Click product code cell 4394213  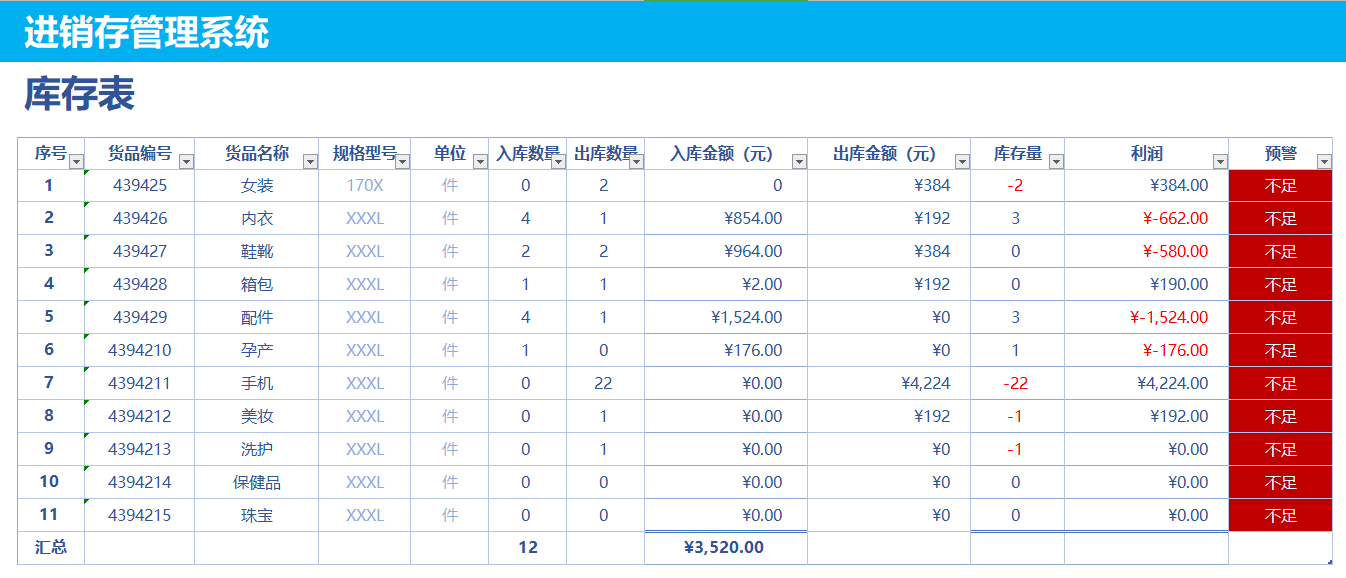(x=140, y=450)
